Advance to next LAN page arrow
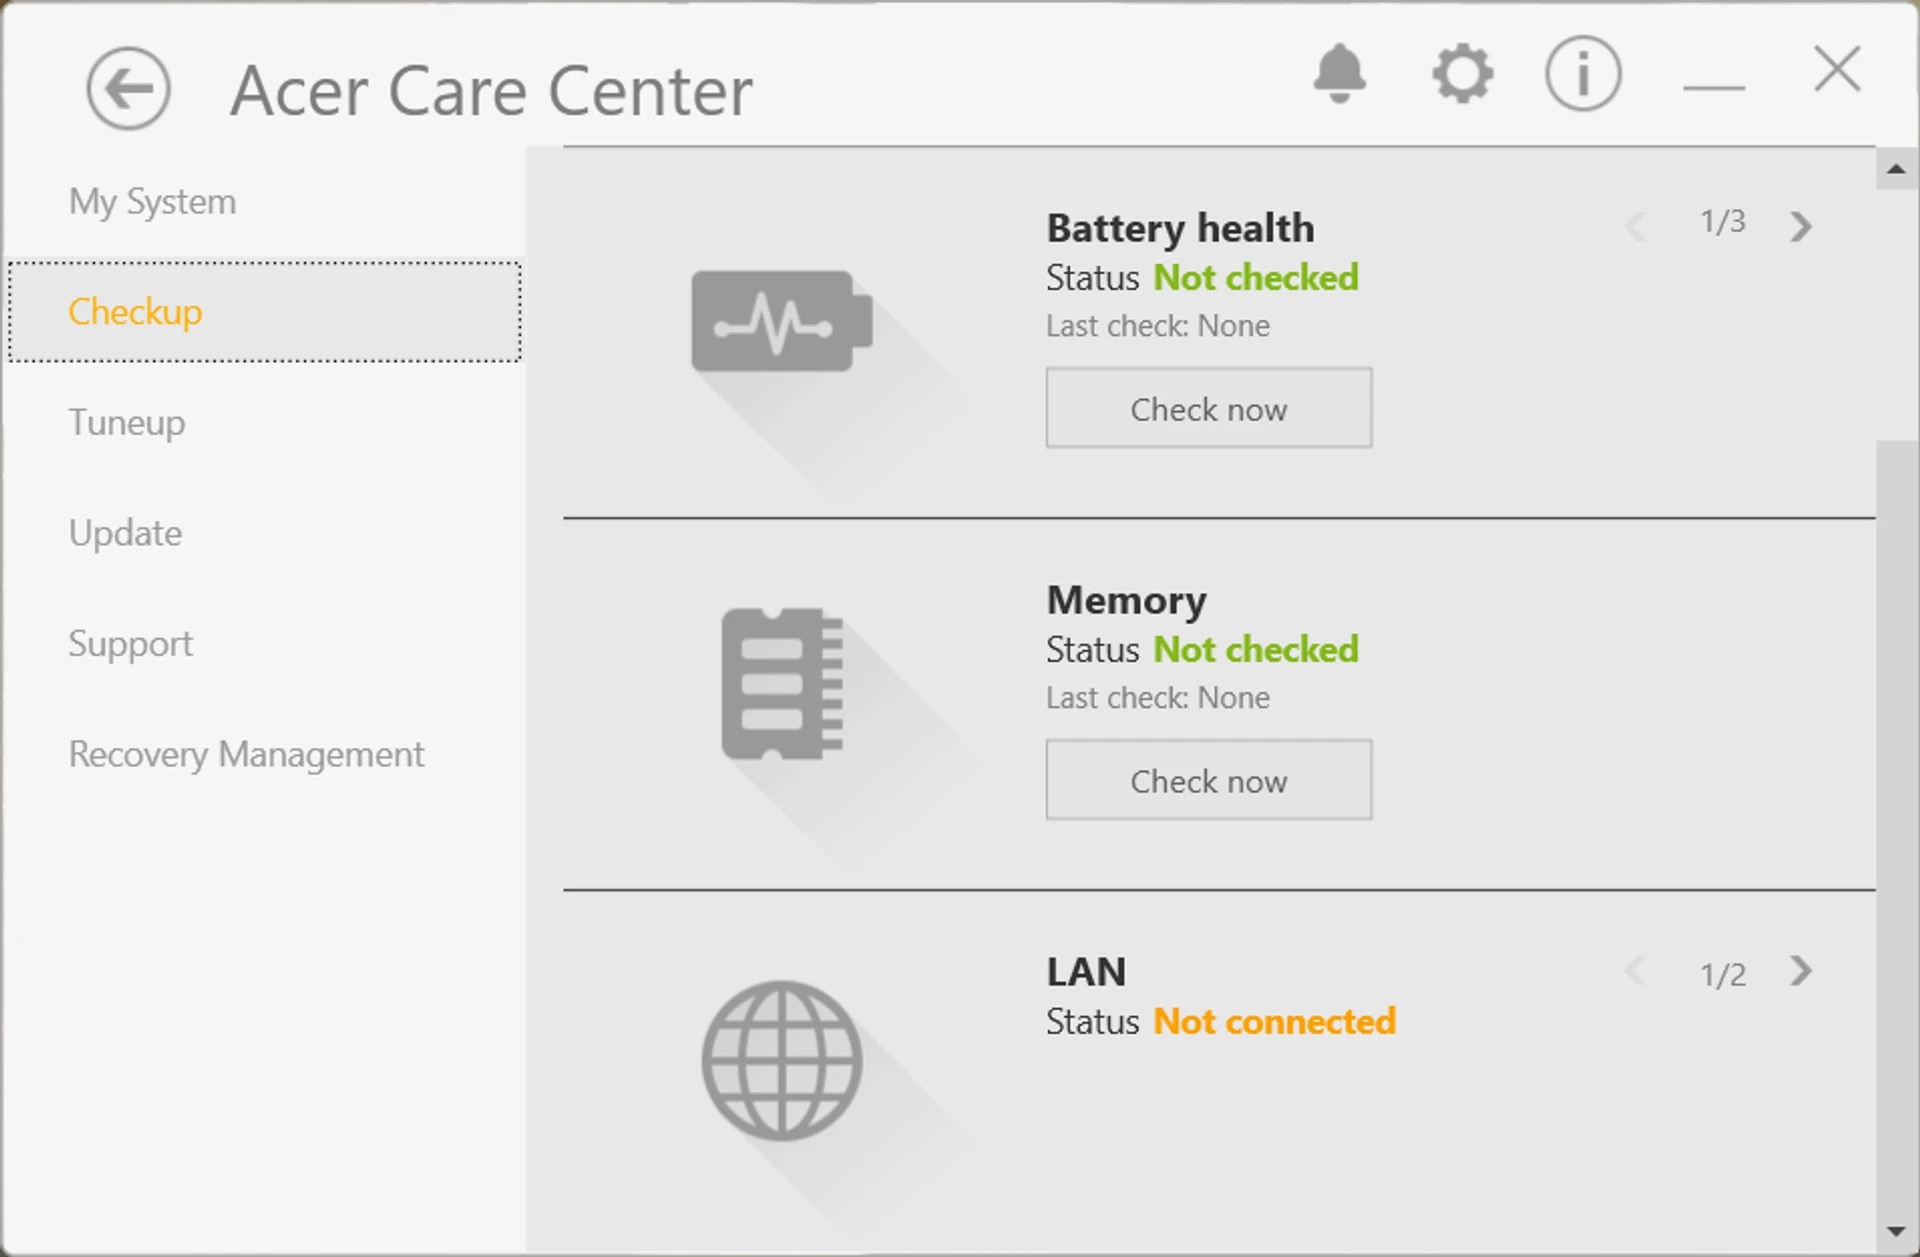 [1801, 971]
